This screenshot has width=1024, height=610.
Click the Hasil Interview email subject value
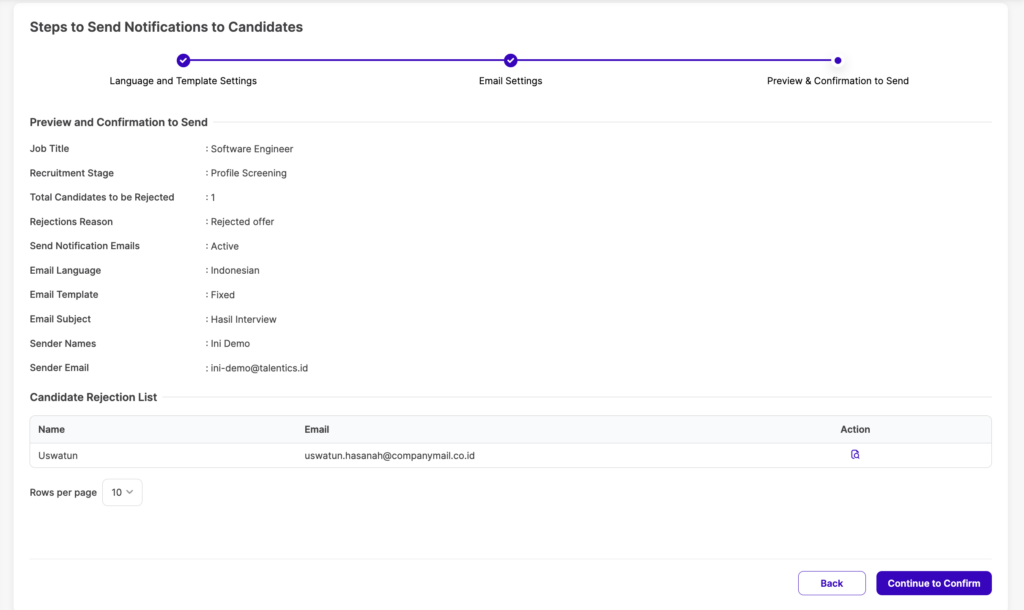pyautogui.click(x=244, y=319)
